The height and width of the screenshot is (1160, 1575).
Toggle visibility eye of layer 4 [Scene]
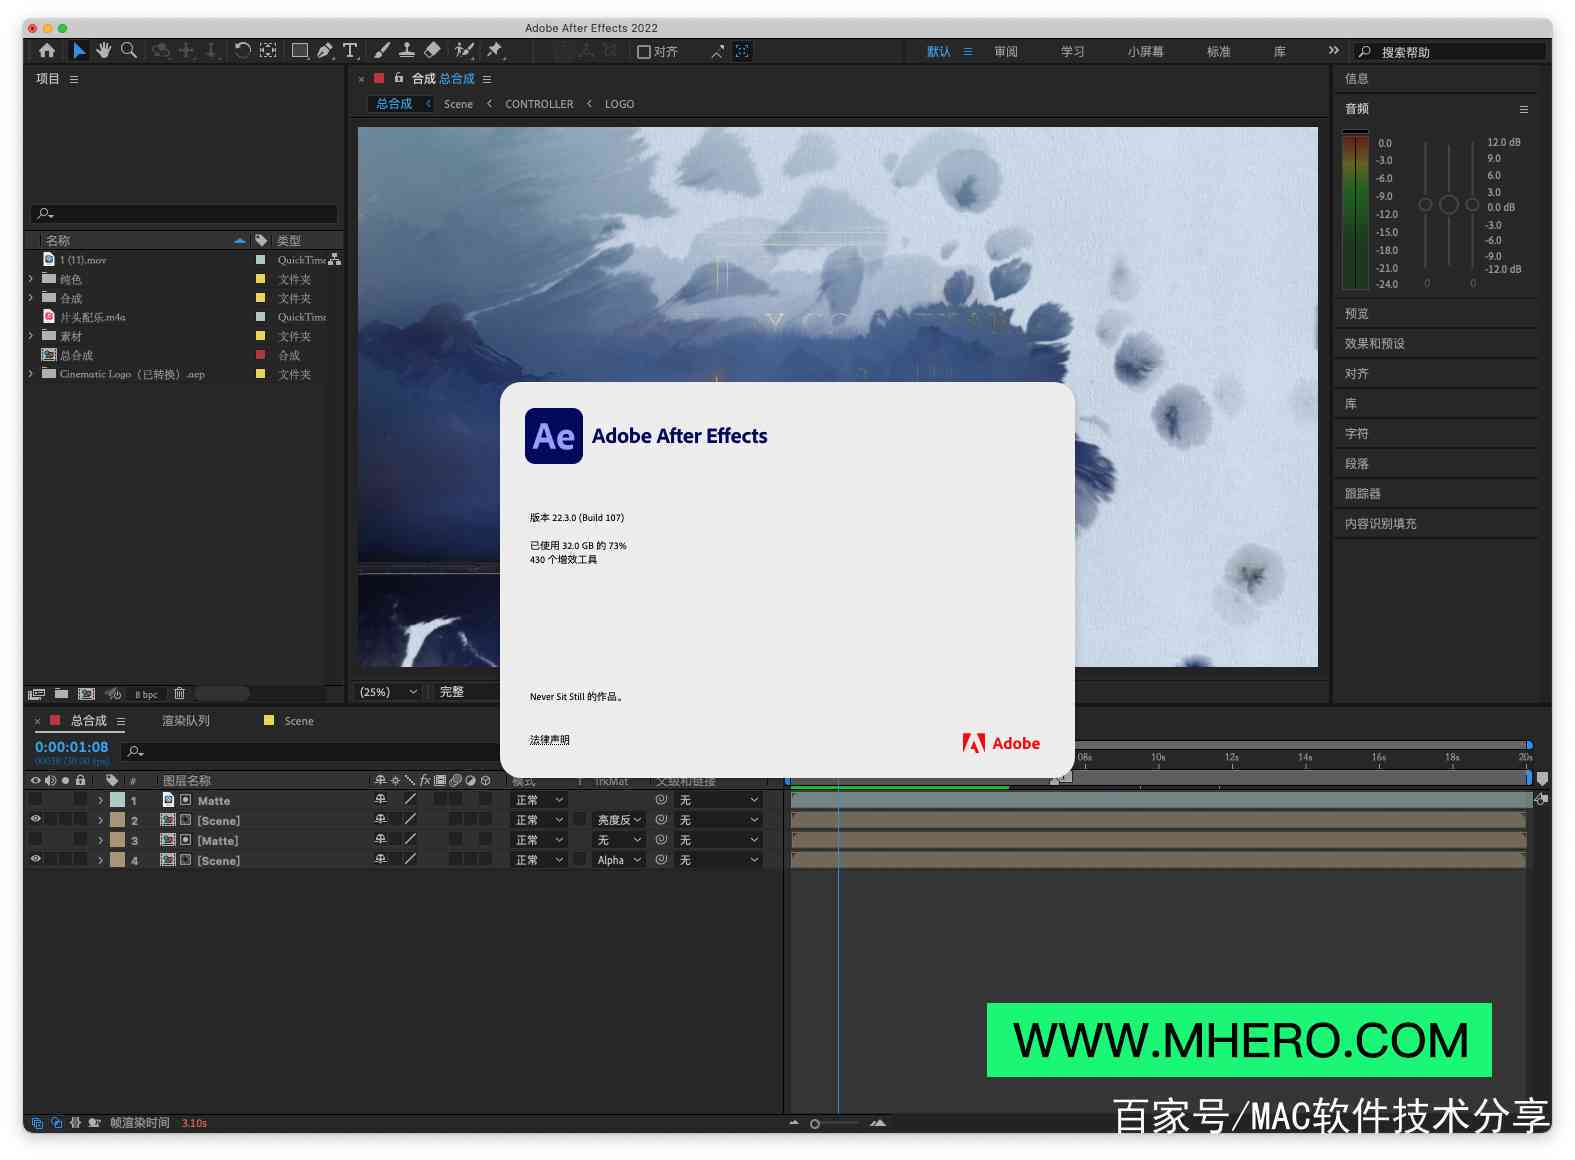pos(36,859)
